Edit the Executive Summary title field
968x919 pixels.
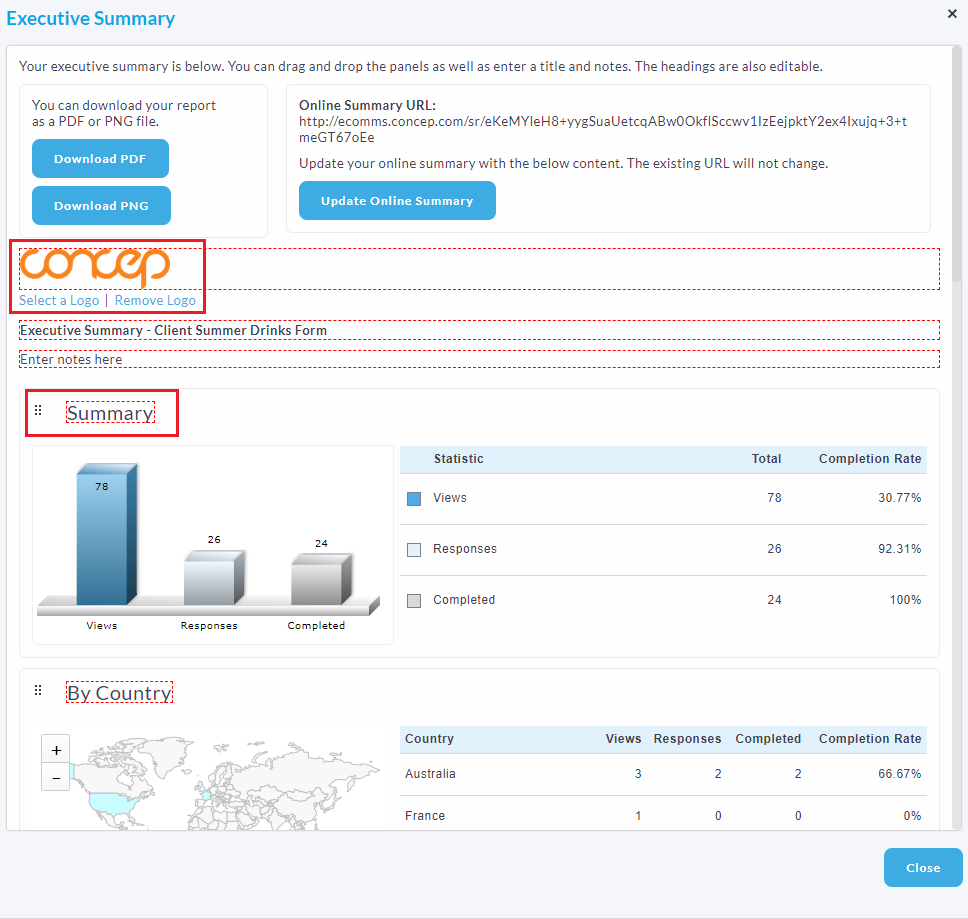(x=479, y=330)
